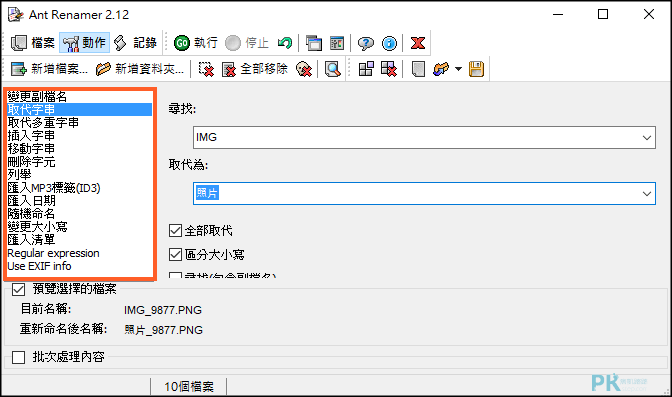Select 變更大小寫 action
672x397 pixels.
[80, 227]
